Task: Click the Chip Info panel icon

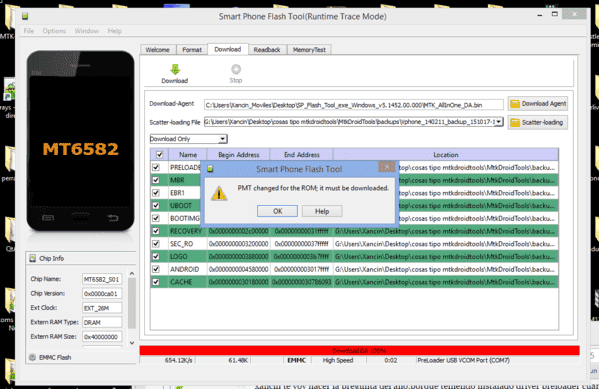Action: point(32,258)
